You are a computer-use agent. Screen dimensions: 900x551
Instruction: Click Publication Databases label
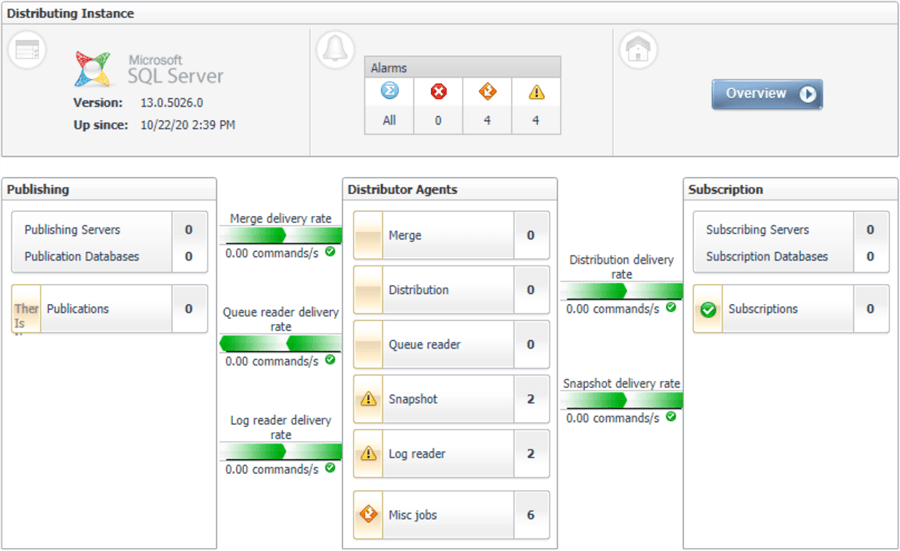pyautogui.click(x=82, y=257)
